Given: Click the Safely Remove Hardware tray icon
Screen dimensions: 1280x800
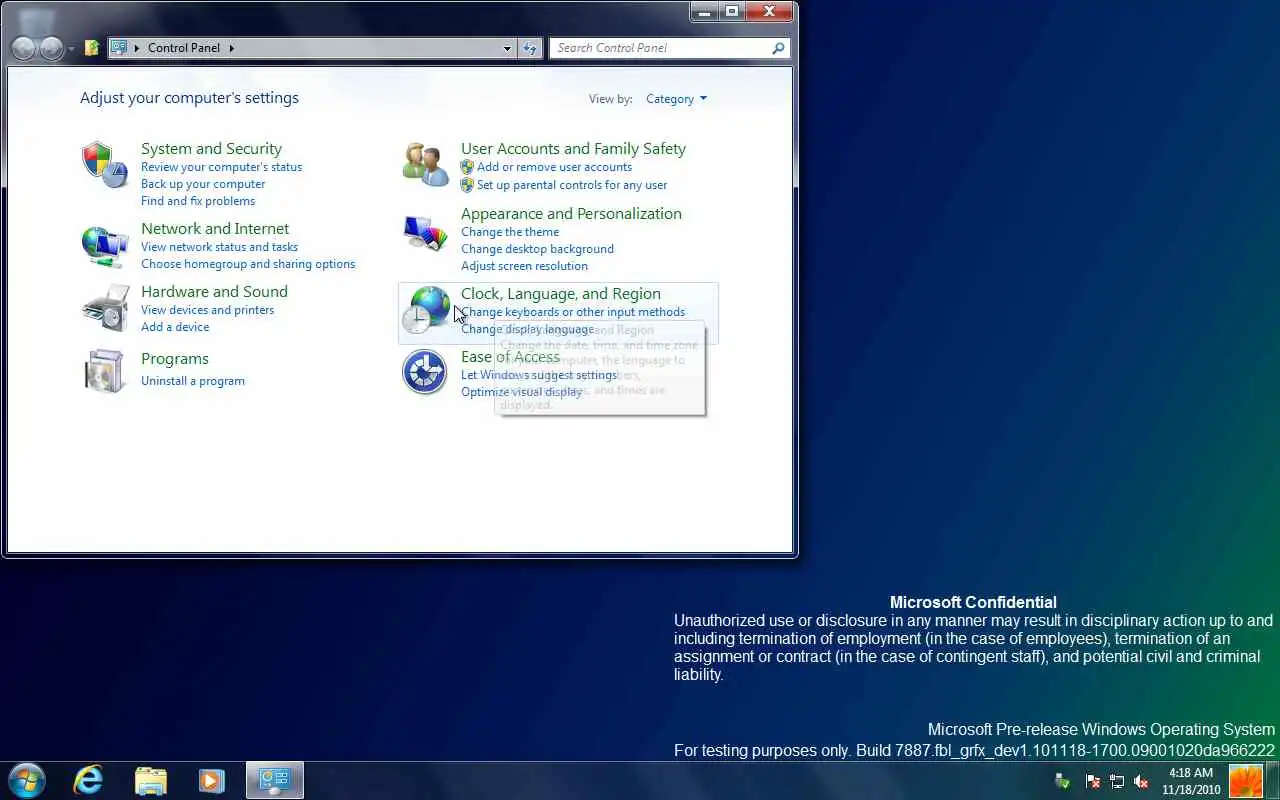Looking at the screenshot, I should click(x=1063, y=781).
